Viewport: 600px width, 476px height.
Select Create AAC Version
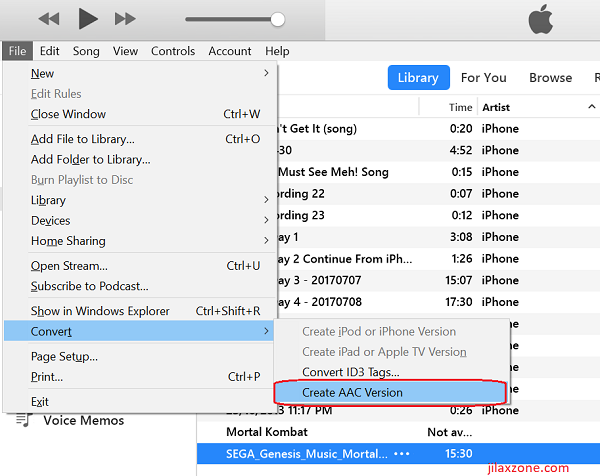pos(391,392)
